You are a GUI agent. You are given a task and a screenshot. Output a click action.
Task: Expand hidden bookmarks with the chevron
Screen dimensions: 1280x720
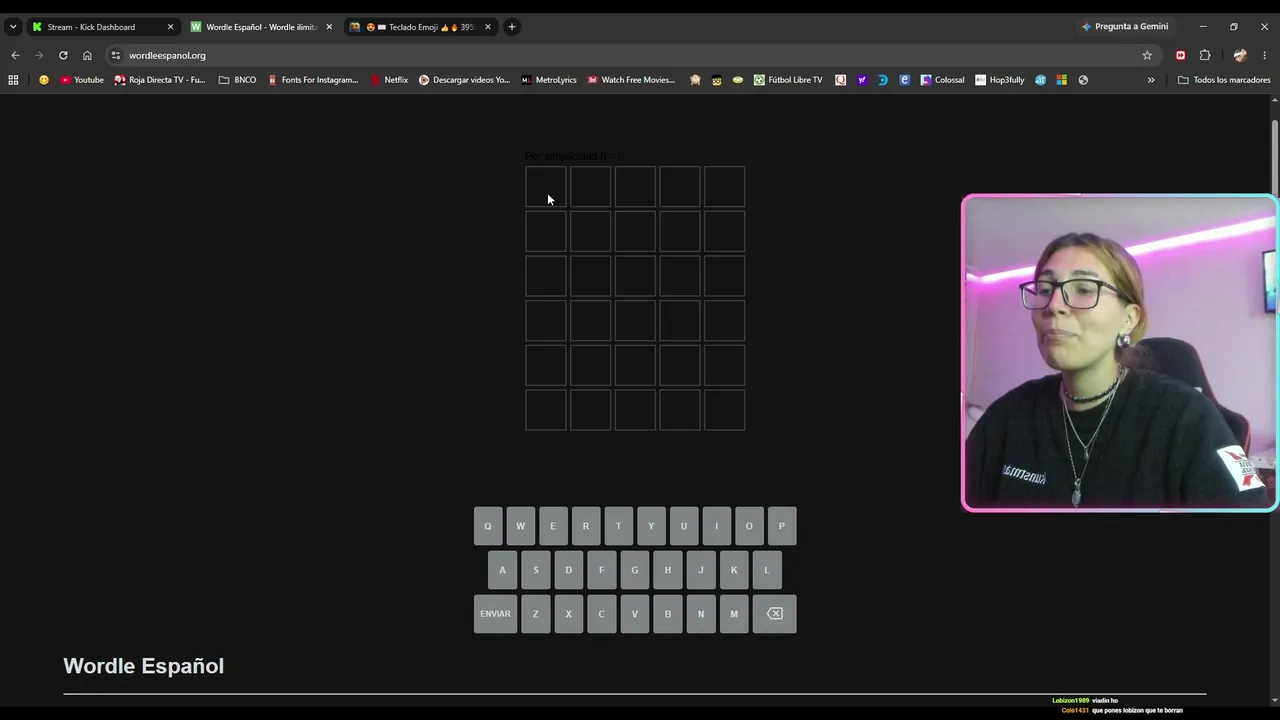(x=1151, y=80)
